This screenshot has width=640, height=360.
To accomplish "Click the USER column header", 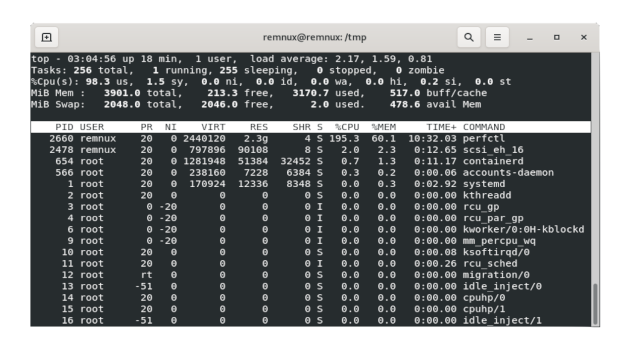I will (92, 127).
